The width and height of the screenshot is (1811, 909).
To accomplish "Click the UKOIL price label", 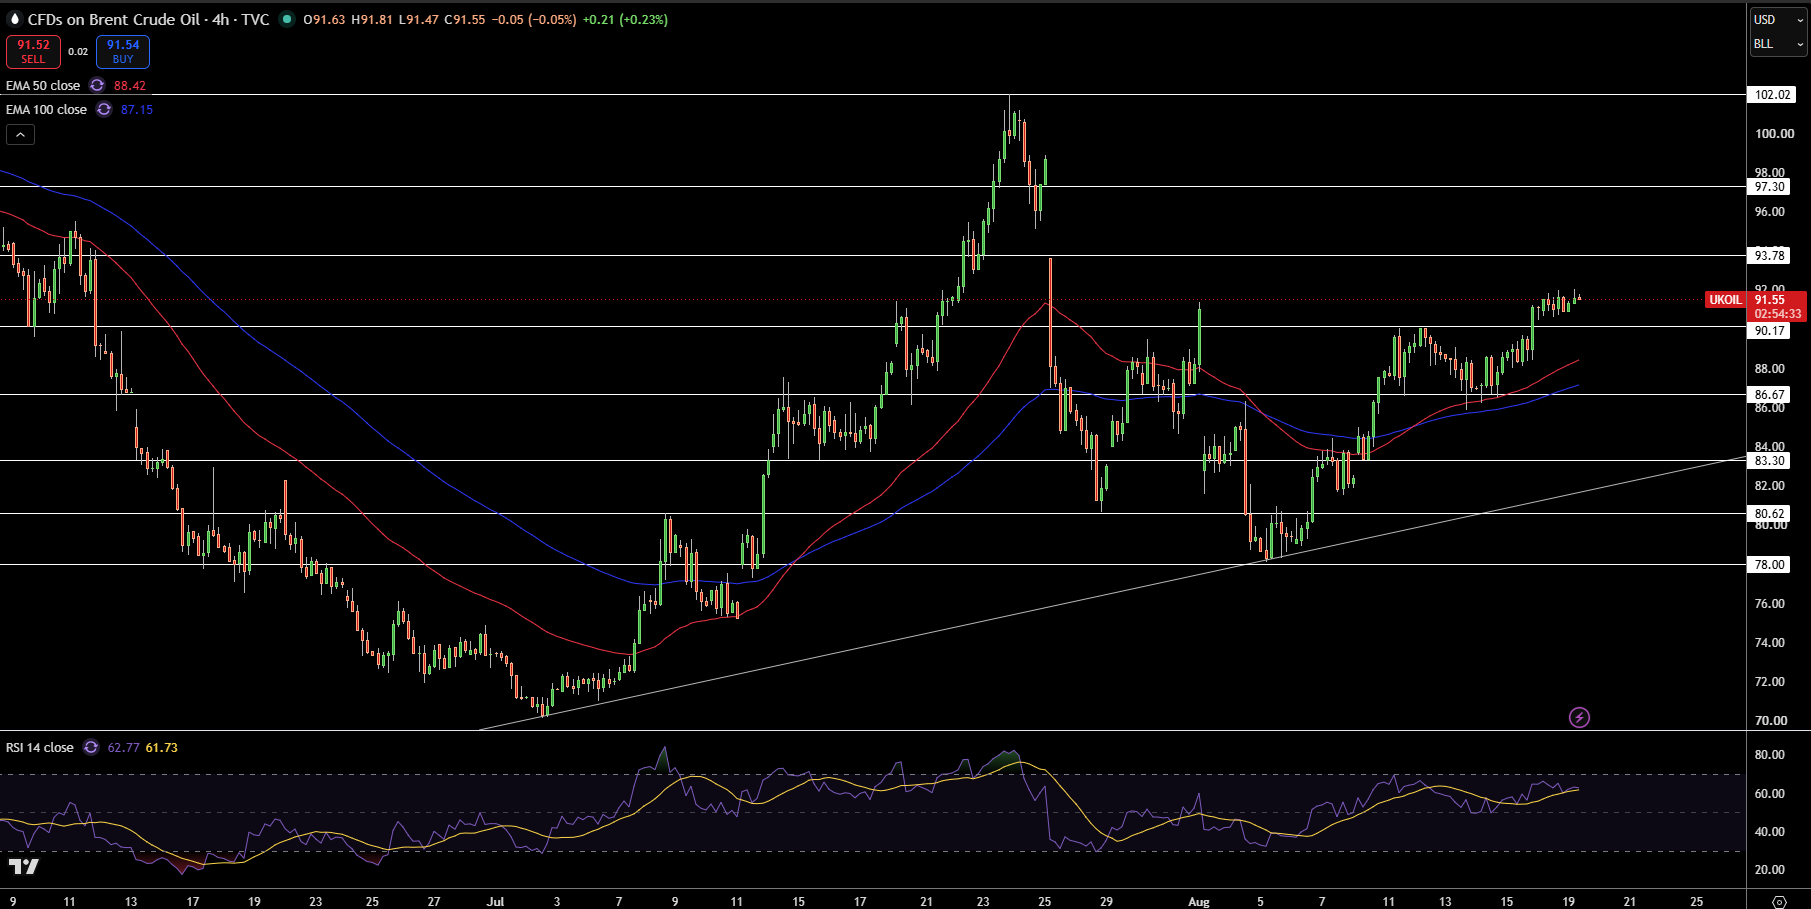I will 1725,300.
